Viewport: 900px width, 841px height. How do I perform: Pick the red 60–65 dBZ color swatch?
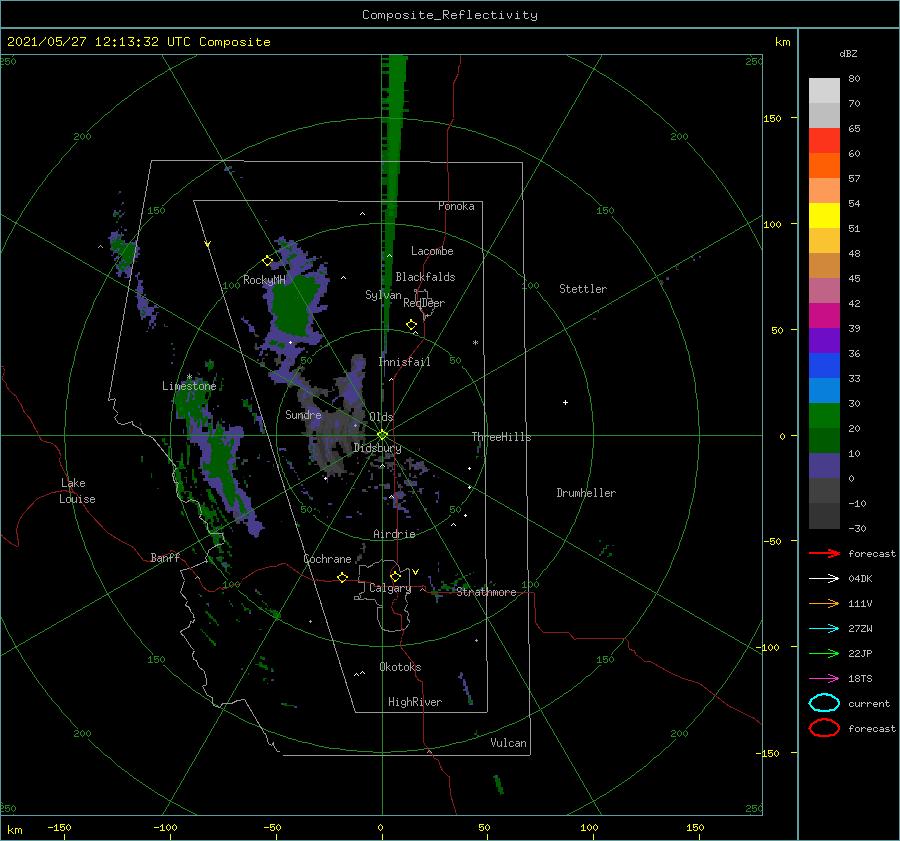(824, 141)
